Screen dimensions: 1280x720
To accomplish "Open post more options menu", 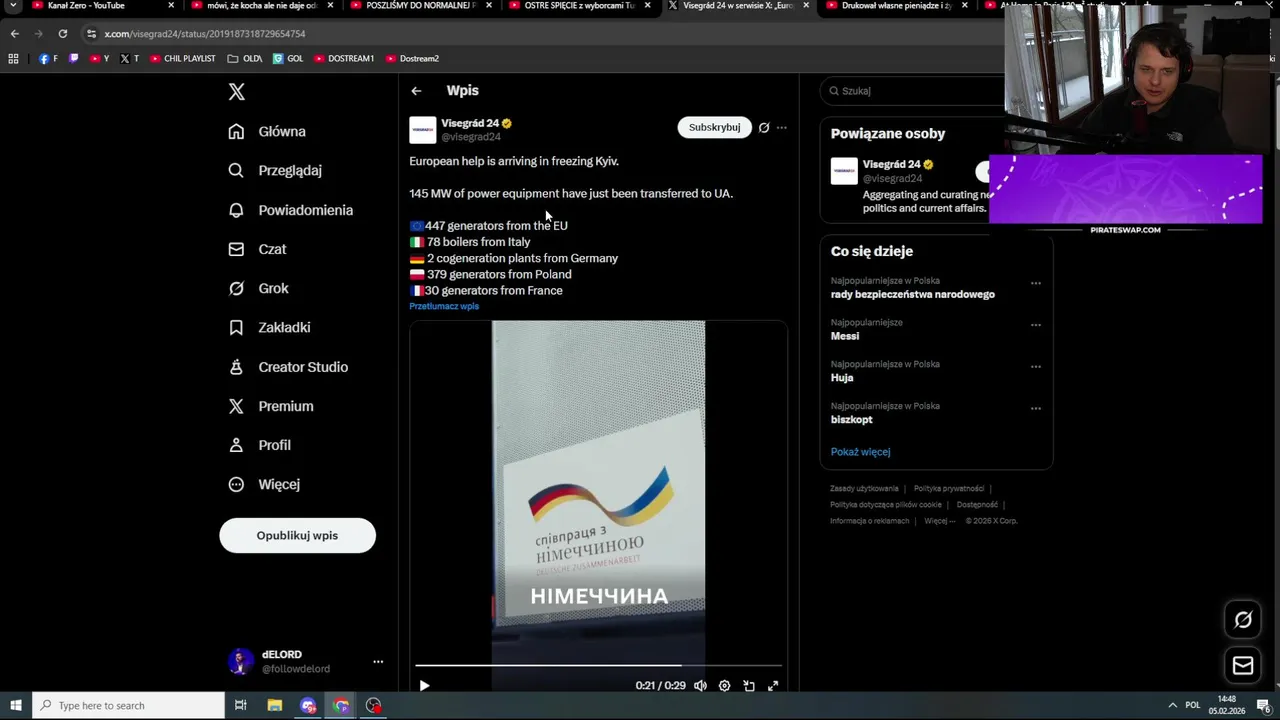I will [782, 127].
